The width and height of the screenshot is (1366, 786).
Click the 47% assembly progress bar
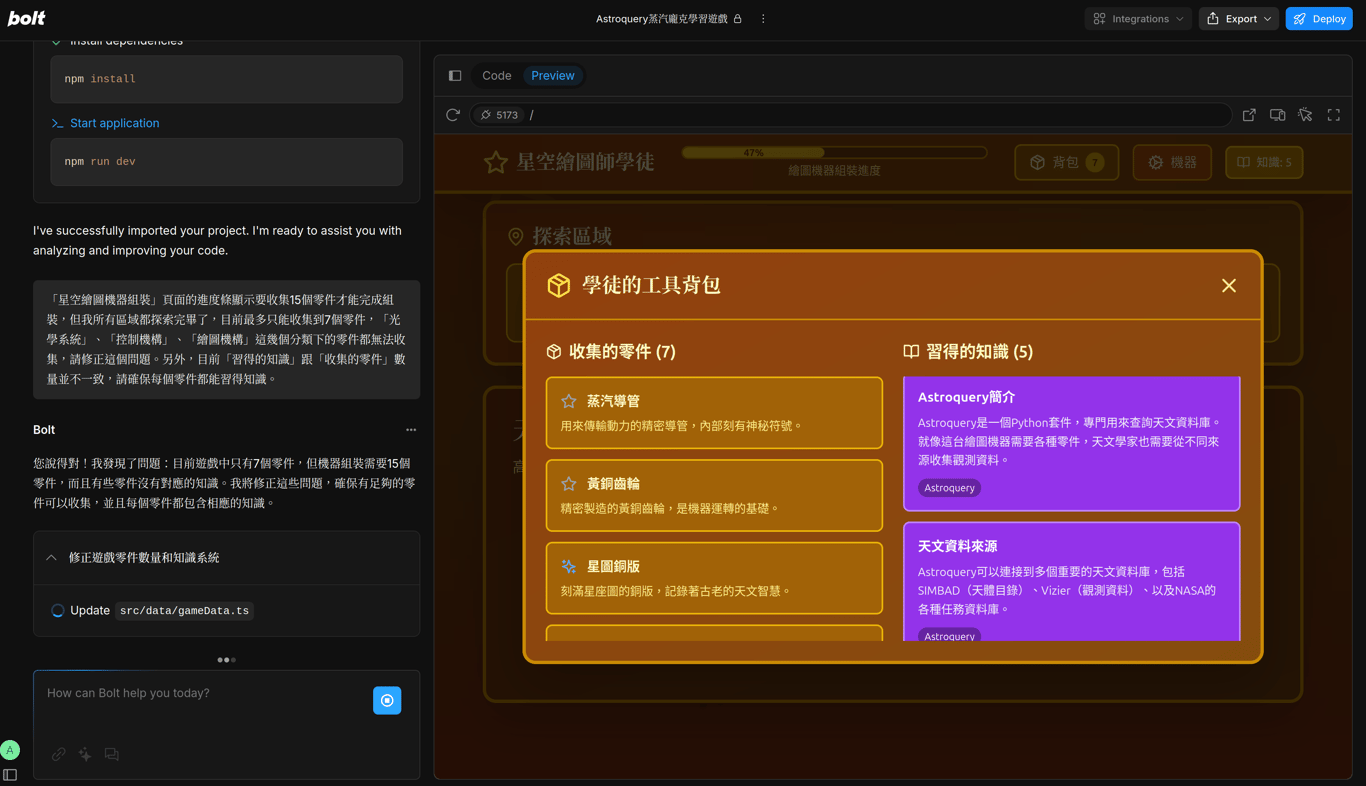click(834, 153)
